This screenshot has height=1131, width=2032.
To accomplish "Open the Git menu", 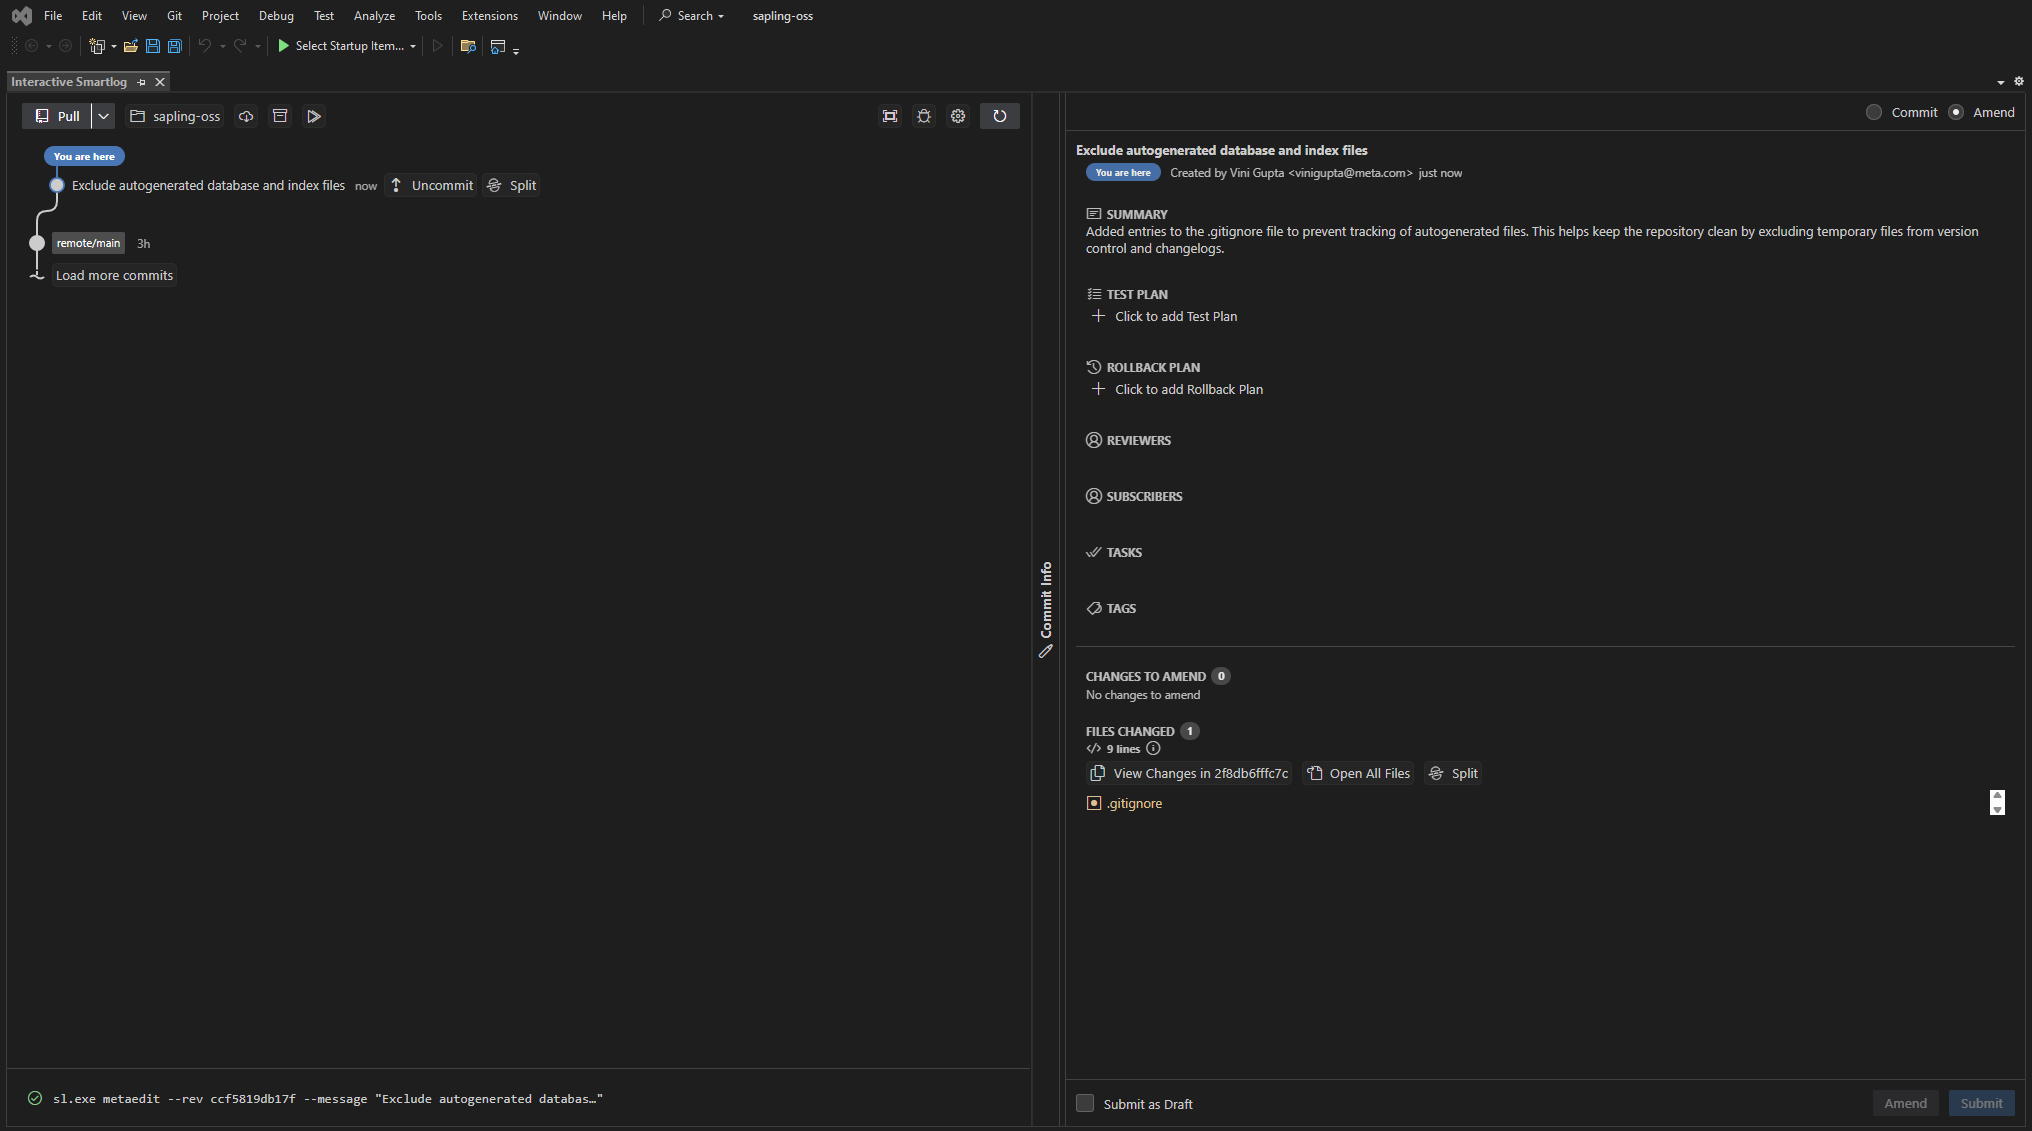I will pyautogui.click(x=174, y=16).
